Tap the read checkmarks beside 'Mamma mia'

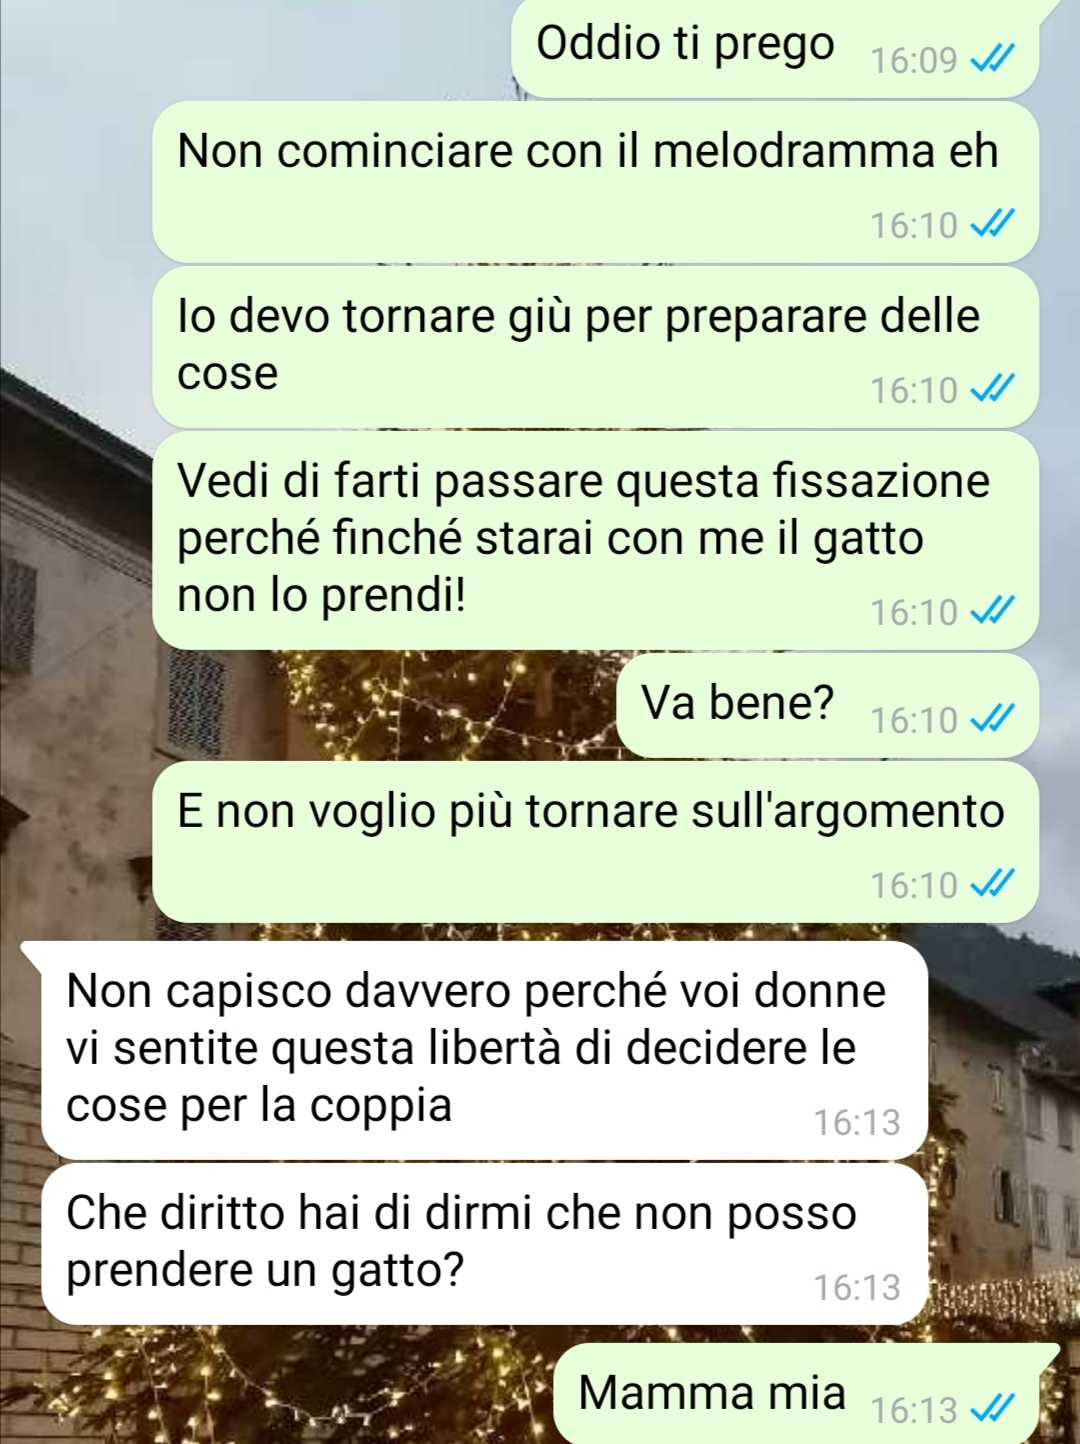[992, 1409]
